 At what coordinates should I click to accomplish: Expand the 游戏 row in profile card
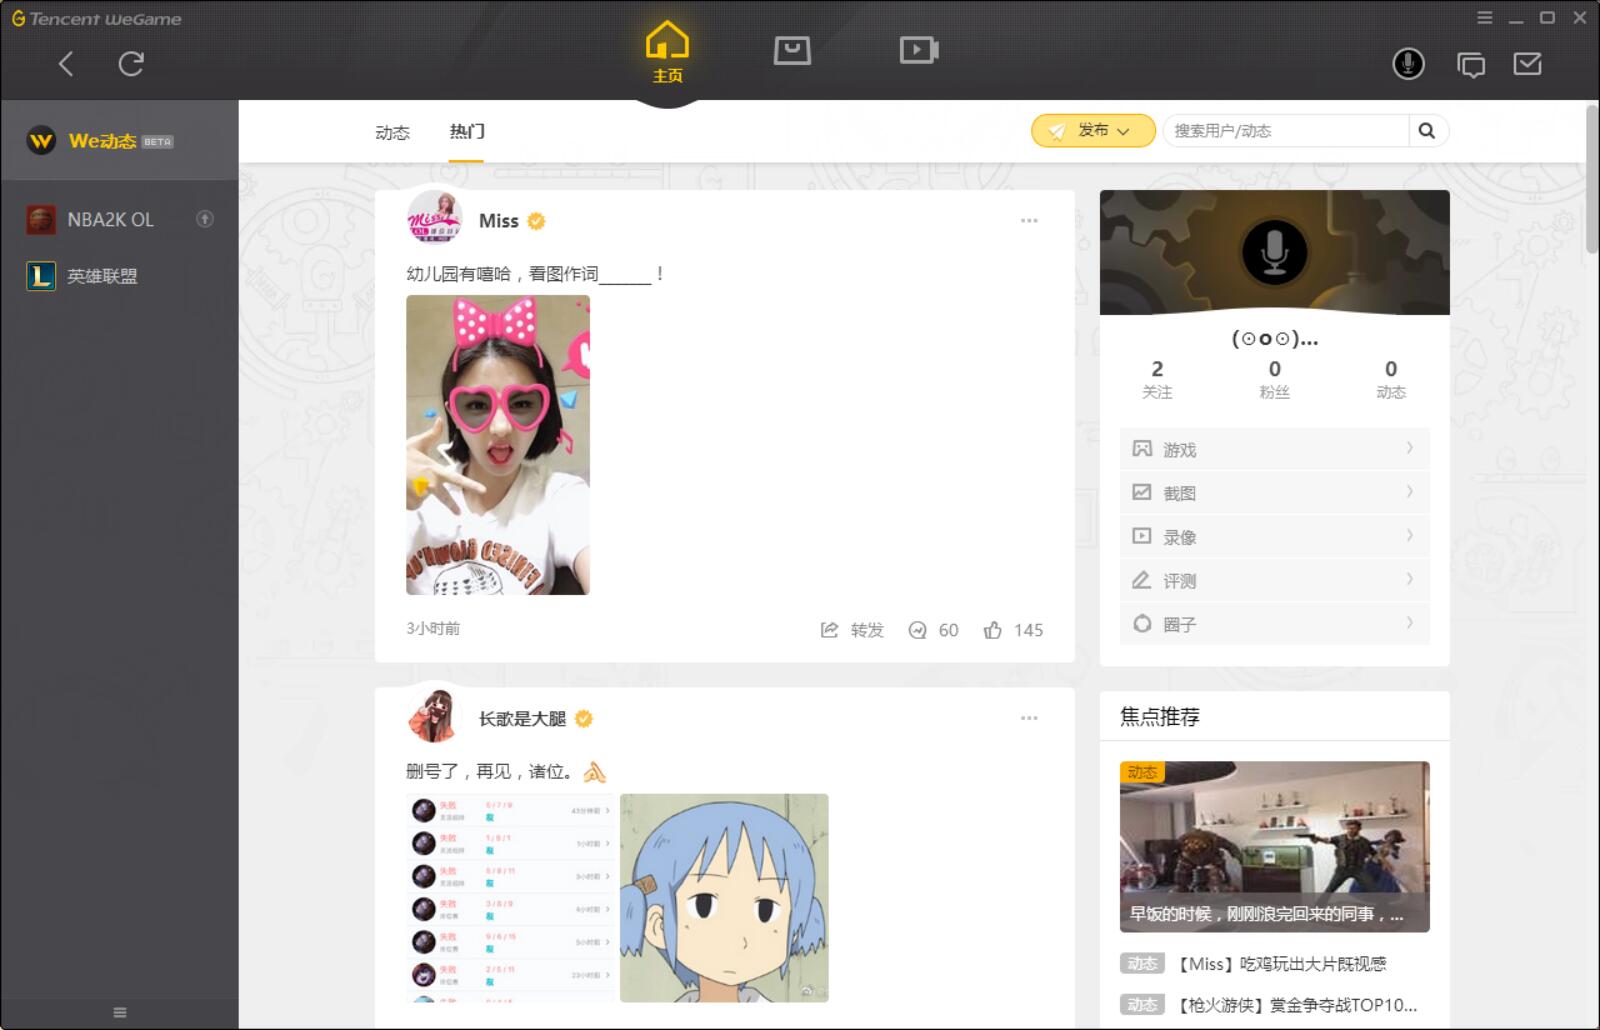tap(1275, 449)
